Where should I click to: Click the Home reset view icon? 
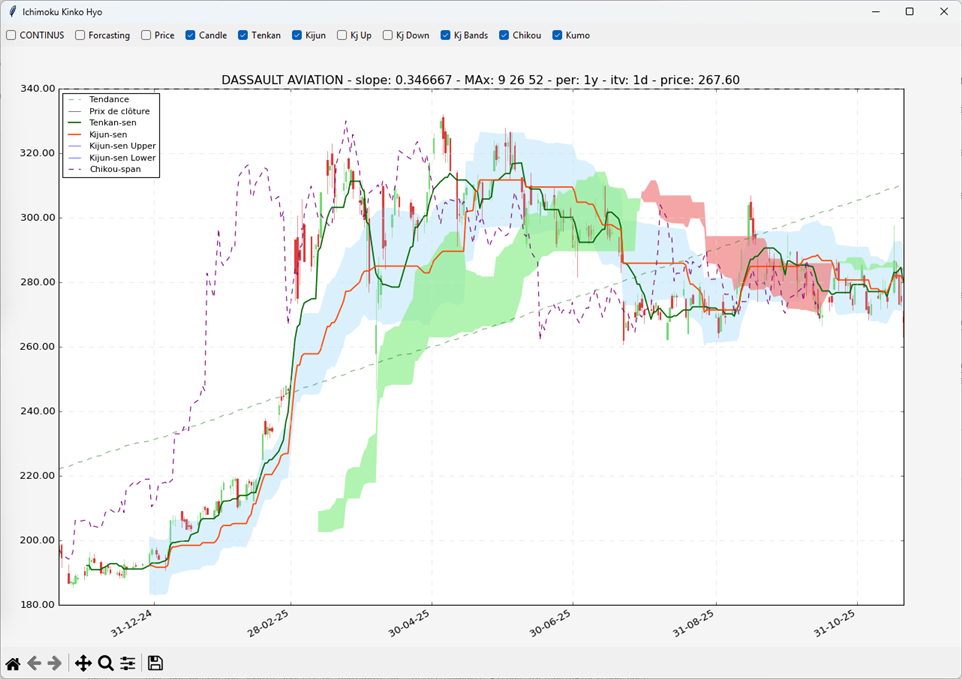[x=13, y=663]
